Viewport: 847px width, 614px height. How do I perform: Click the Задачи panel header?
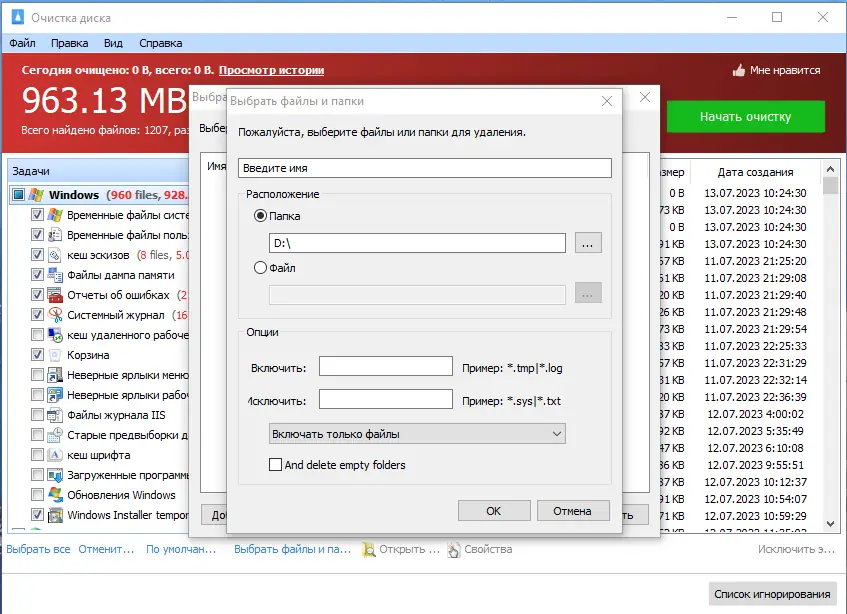point(99,171)
